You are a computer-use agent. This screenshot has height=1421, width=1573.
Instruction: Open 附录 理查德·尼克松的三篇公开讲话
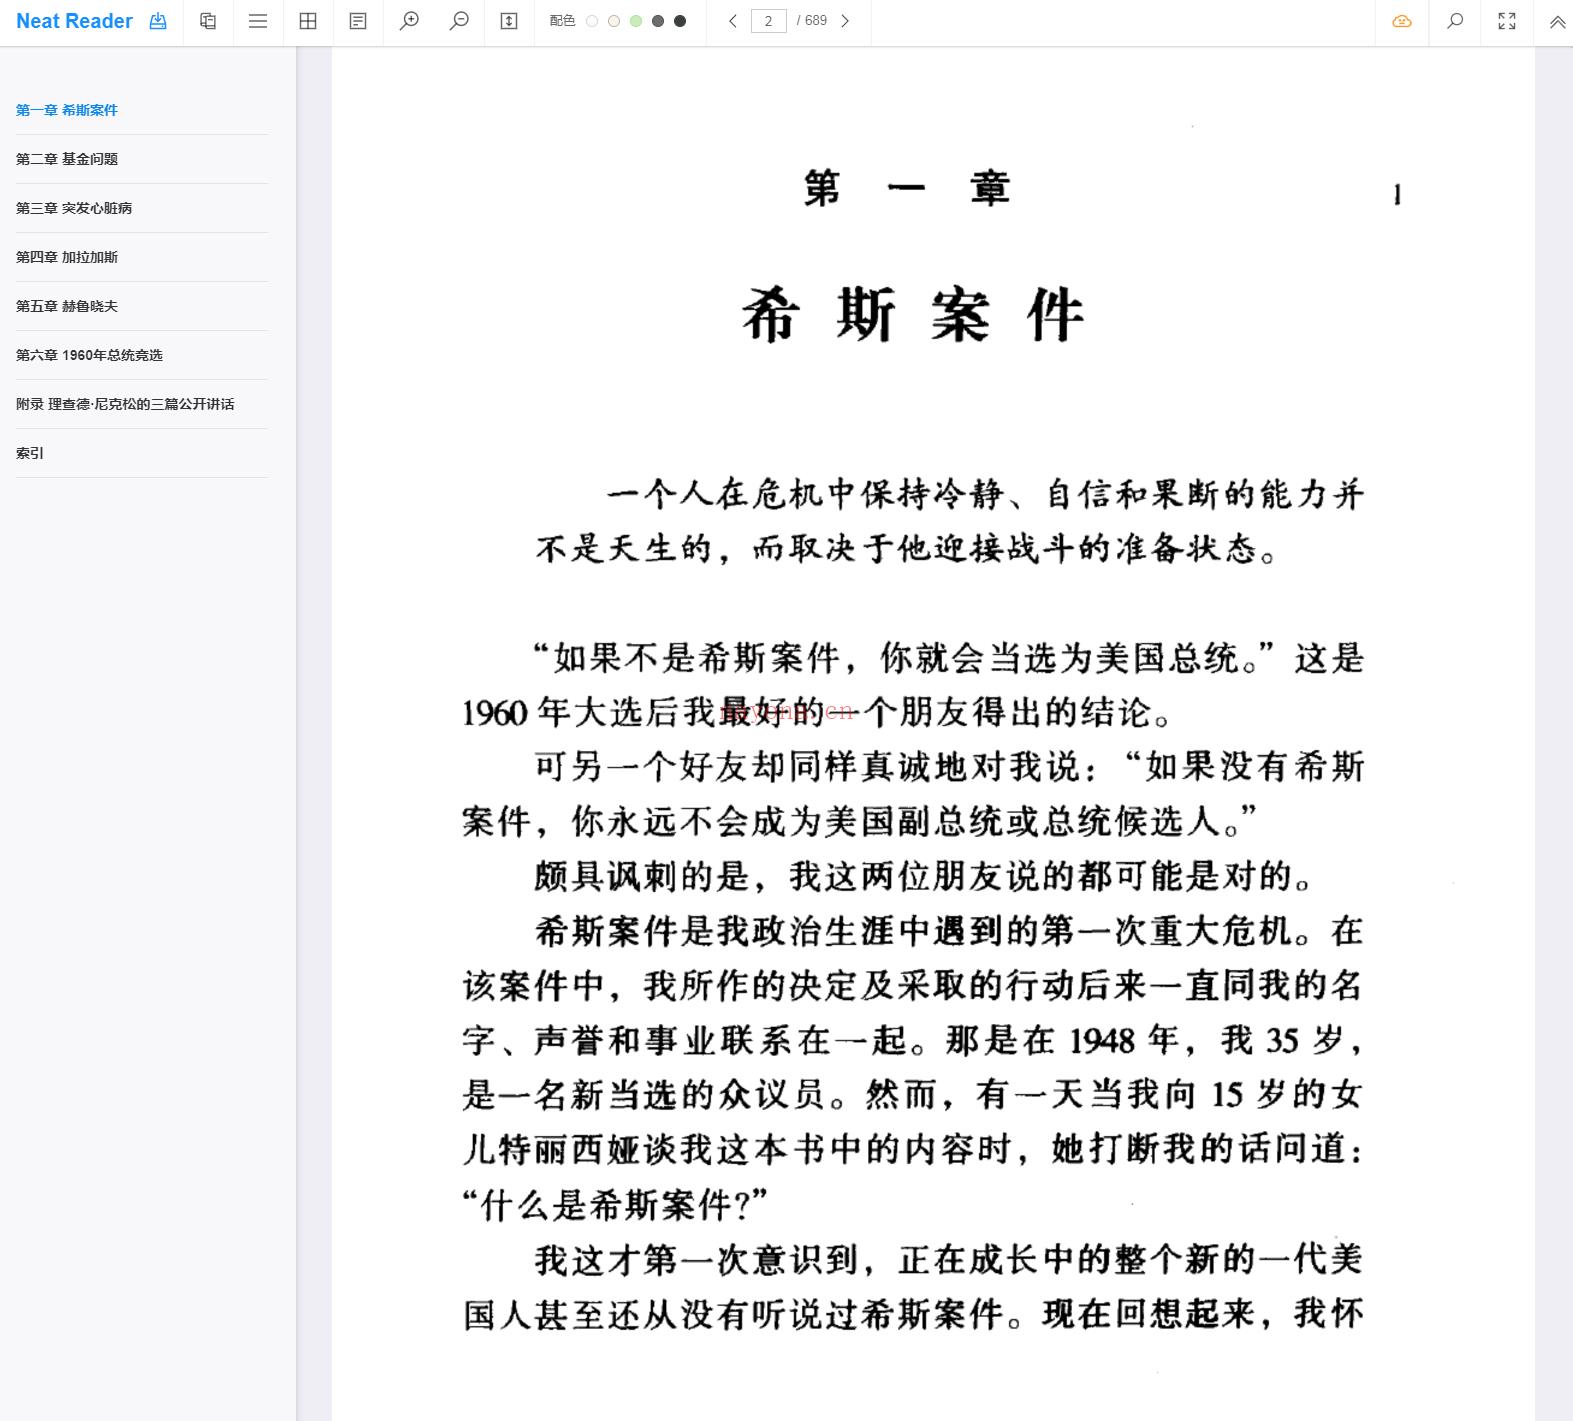click(x=125, y=404)
